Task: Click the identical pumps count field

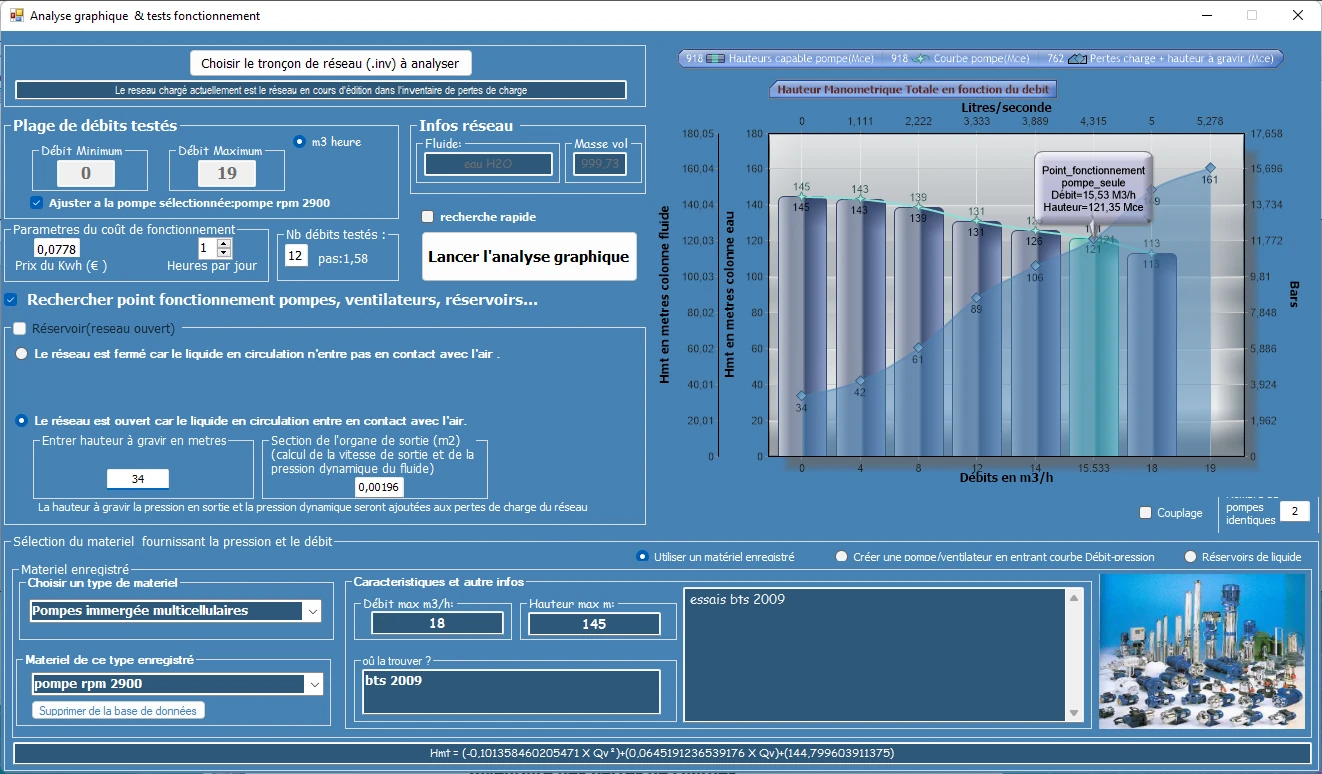Action: click(x=1294, y=512)
